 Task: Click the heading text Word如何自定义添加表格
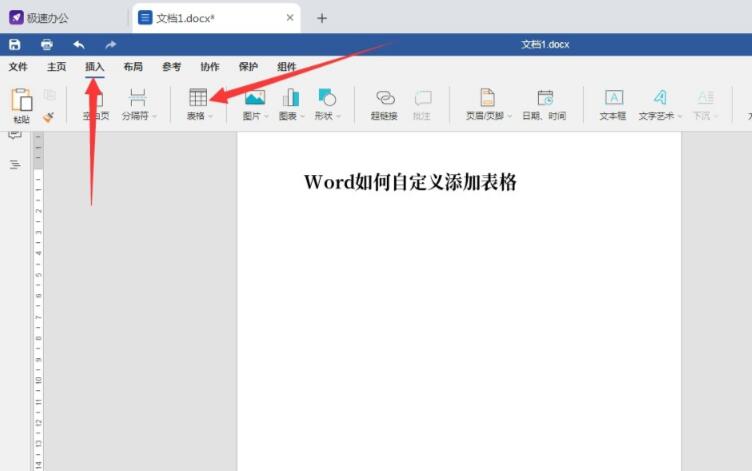(x=410, y=182)
